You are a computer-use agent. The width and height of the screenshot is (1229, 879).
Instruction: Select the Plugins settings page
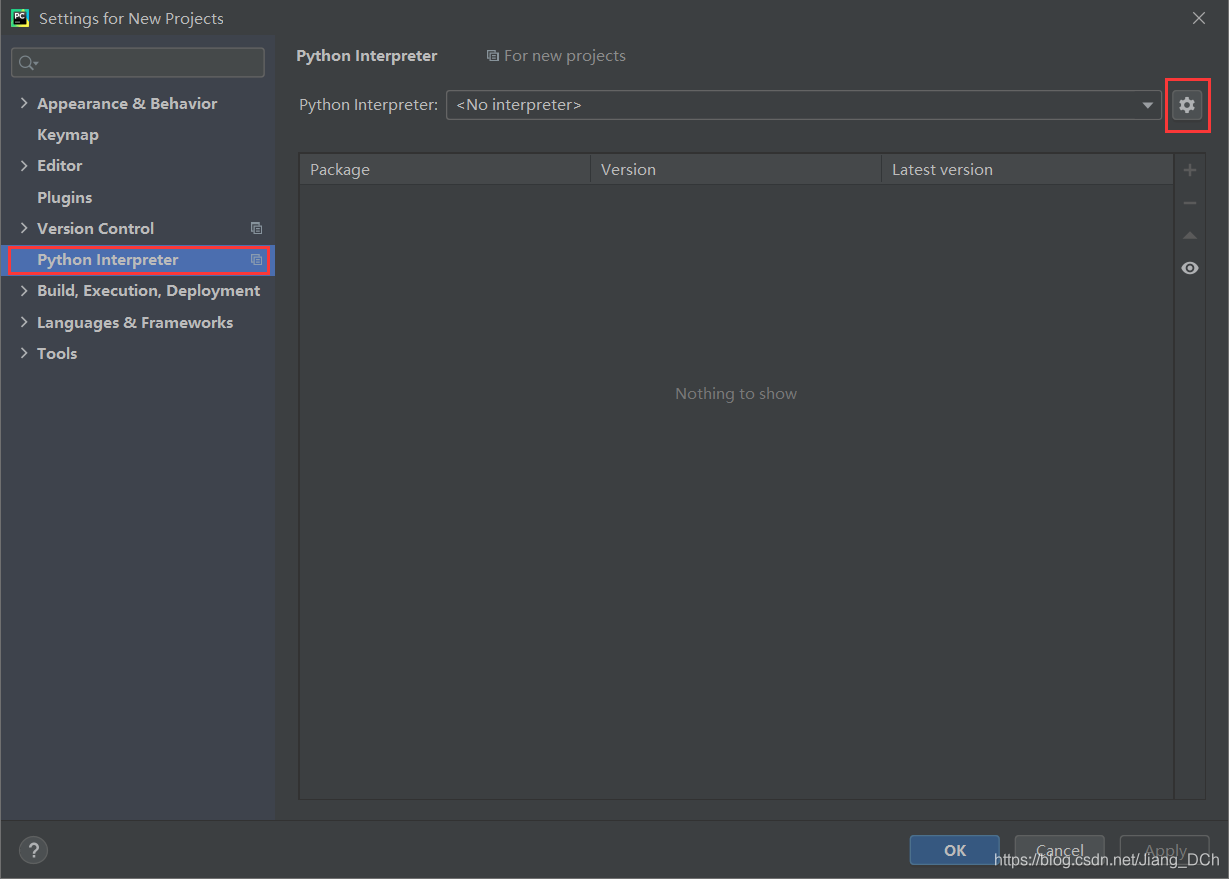pyautogui.click(x=64, y=197)
